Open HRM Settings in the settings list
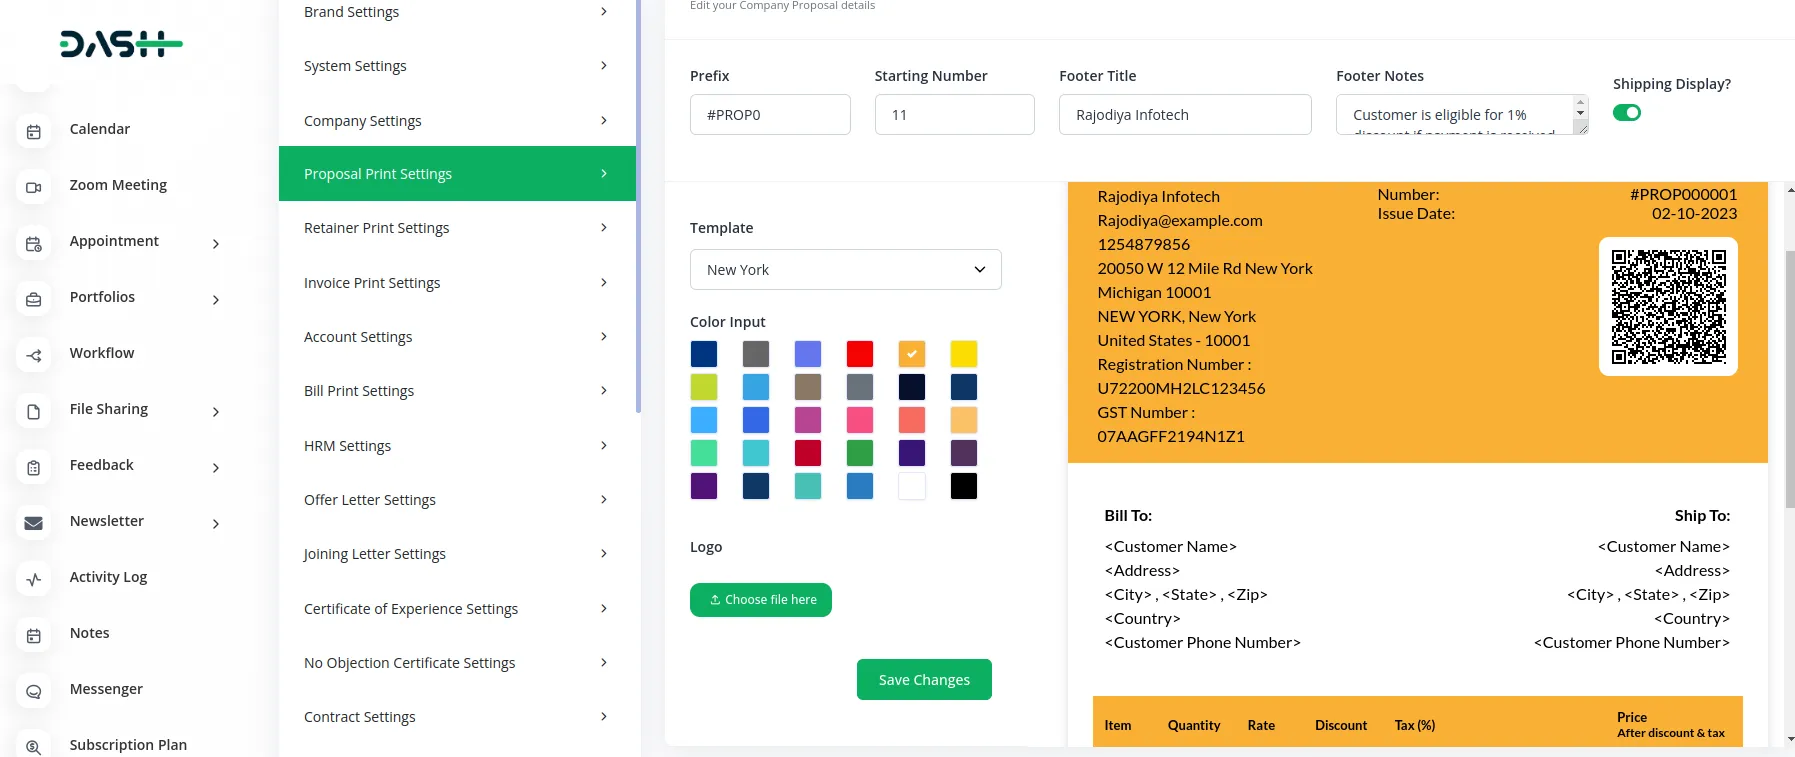Image resolution: width=1795 pixels, height=757 pixels. pos(456,446)
